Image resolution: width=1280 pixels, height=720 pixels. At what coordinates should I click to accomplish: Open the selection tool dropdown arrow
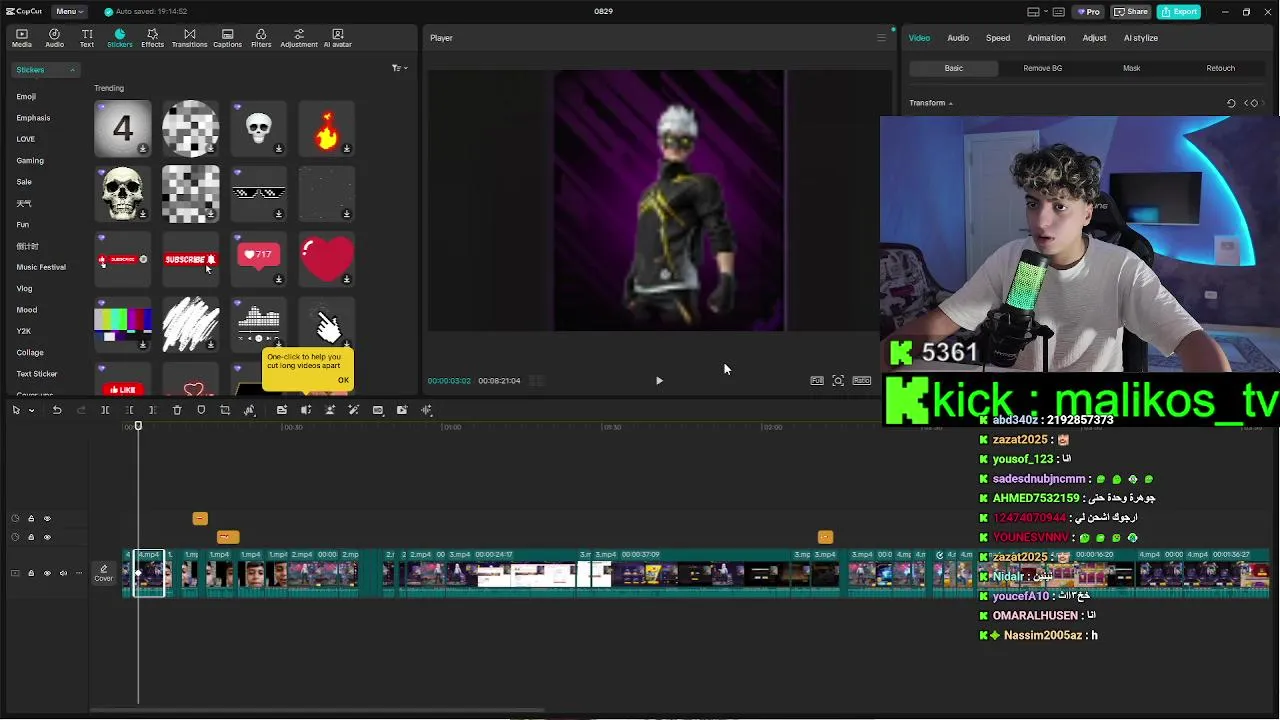point(32,410)
